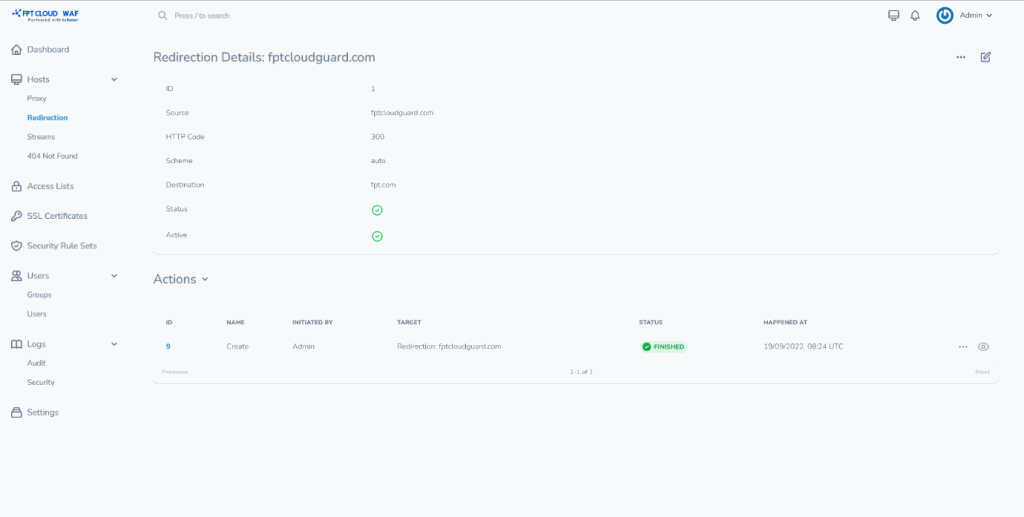Click HTTP Code value 300
1024x517 pixels.
point(377,137)
